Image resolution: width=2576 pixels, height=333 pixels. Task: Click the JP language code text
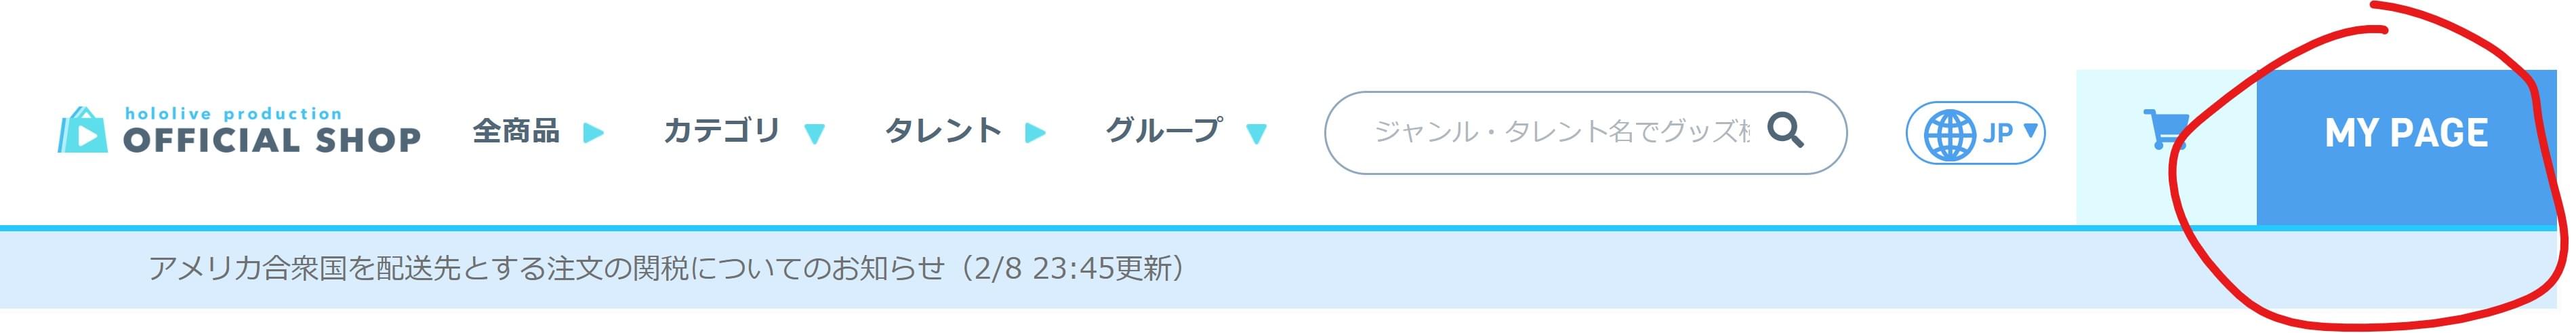point(1998,133)
